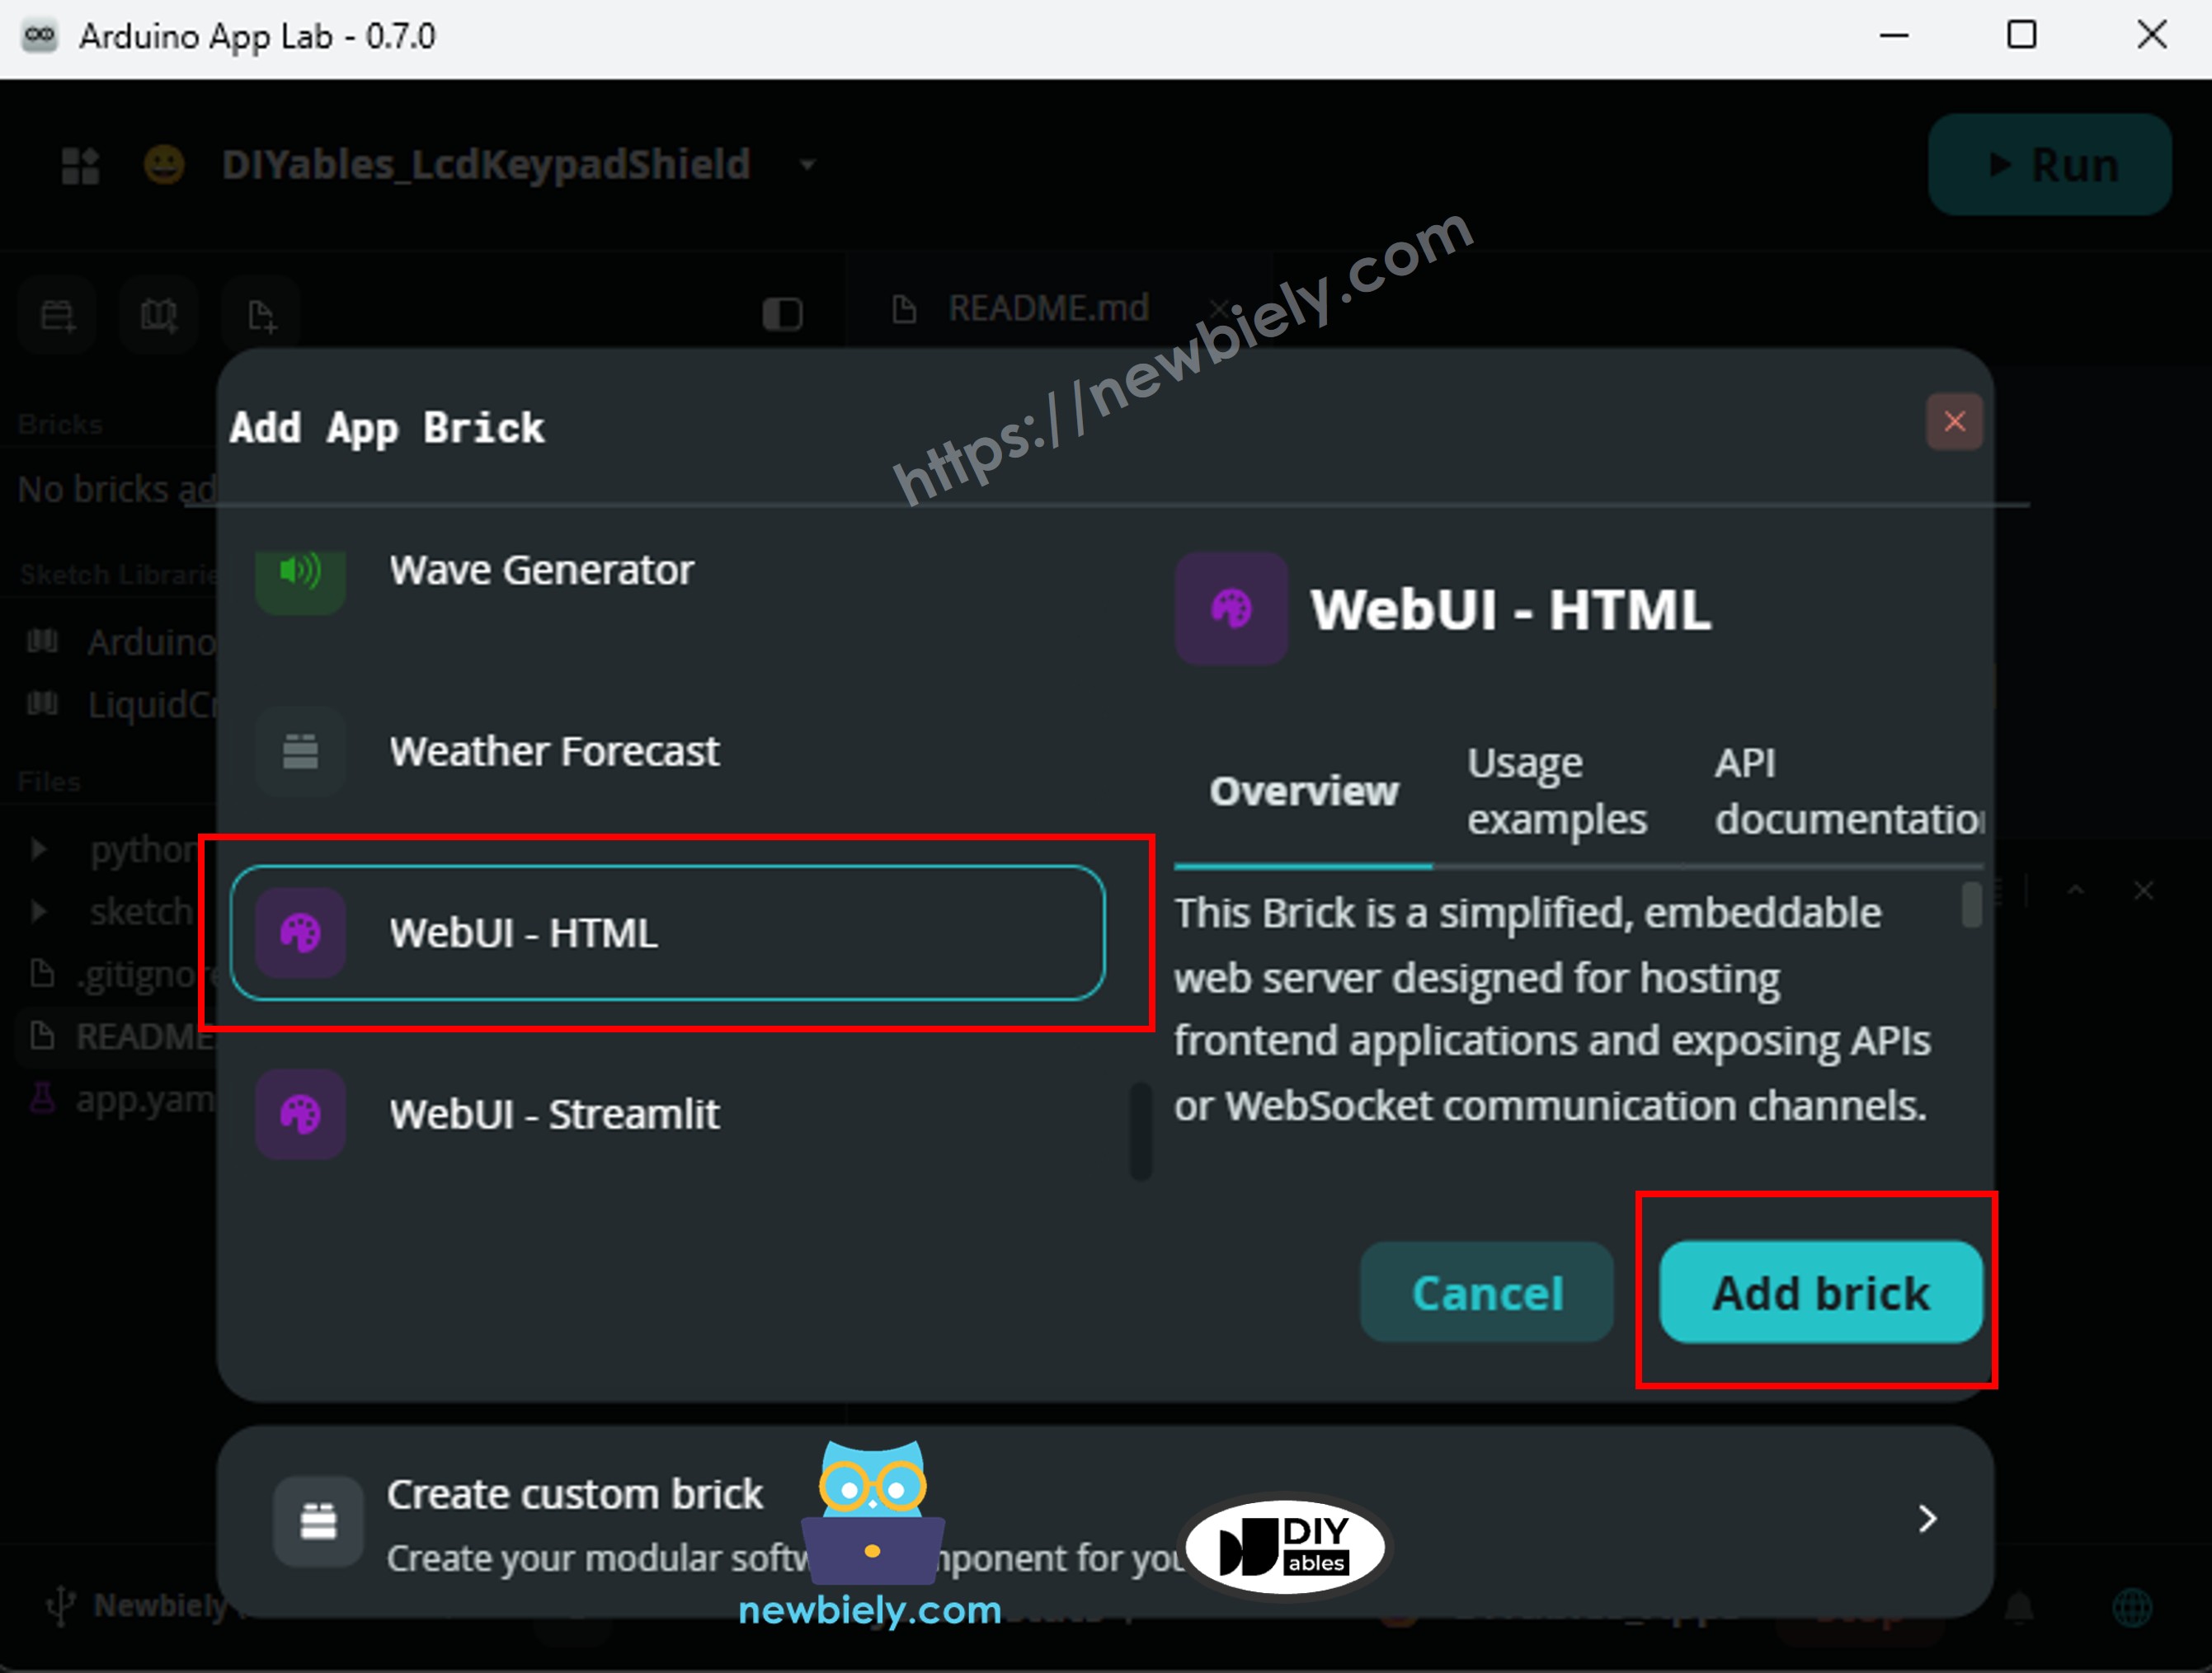This screenshot has width=2212, height=1673.
Task: Click the WebUI - HTML palette icon in list
Action: [300, 933]
